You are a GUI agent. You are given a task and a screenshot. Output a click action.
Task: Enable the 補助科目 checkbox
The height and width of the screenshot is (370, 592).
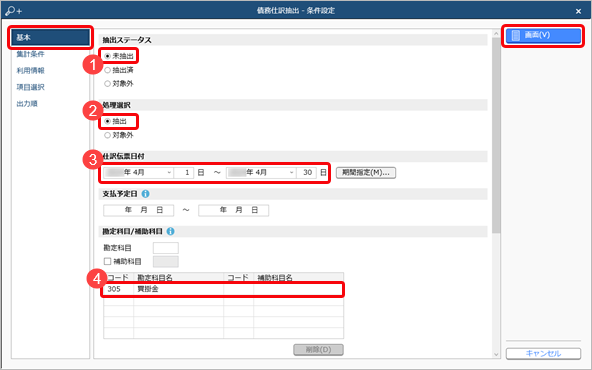[107, 261]
